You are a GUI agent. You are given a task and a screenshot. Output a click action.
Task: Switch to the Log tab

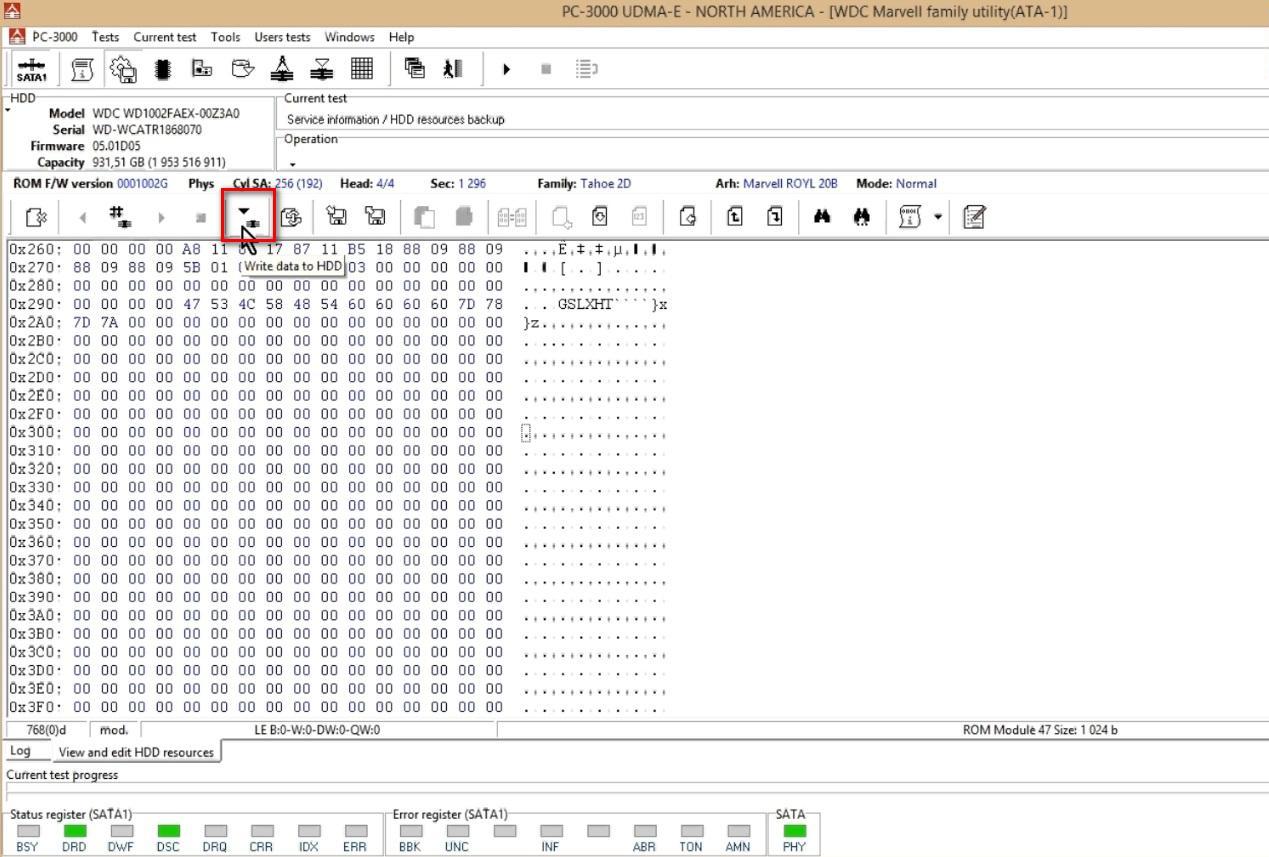coord(20,751)
